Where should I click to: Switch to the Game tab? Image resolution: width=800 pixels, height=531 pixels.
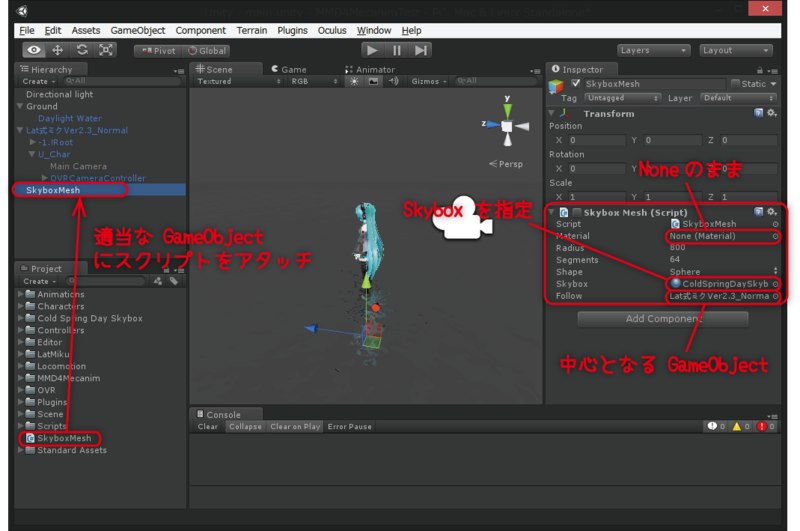(289, 69)
